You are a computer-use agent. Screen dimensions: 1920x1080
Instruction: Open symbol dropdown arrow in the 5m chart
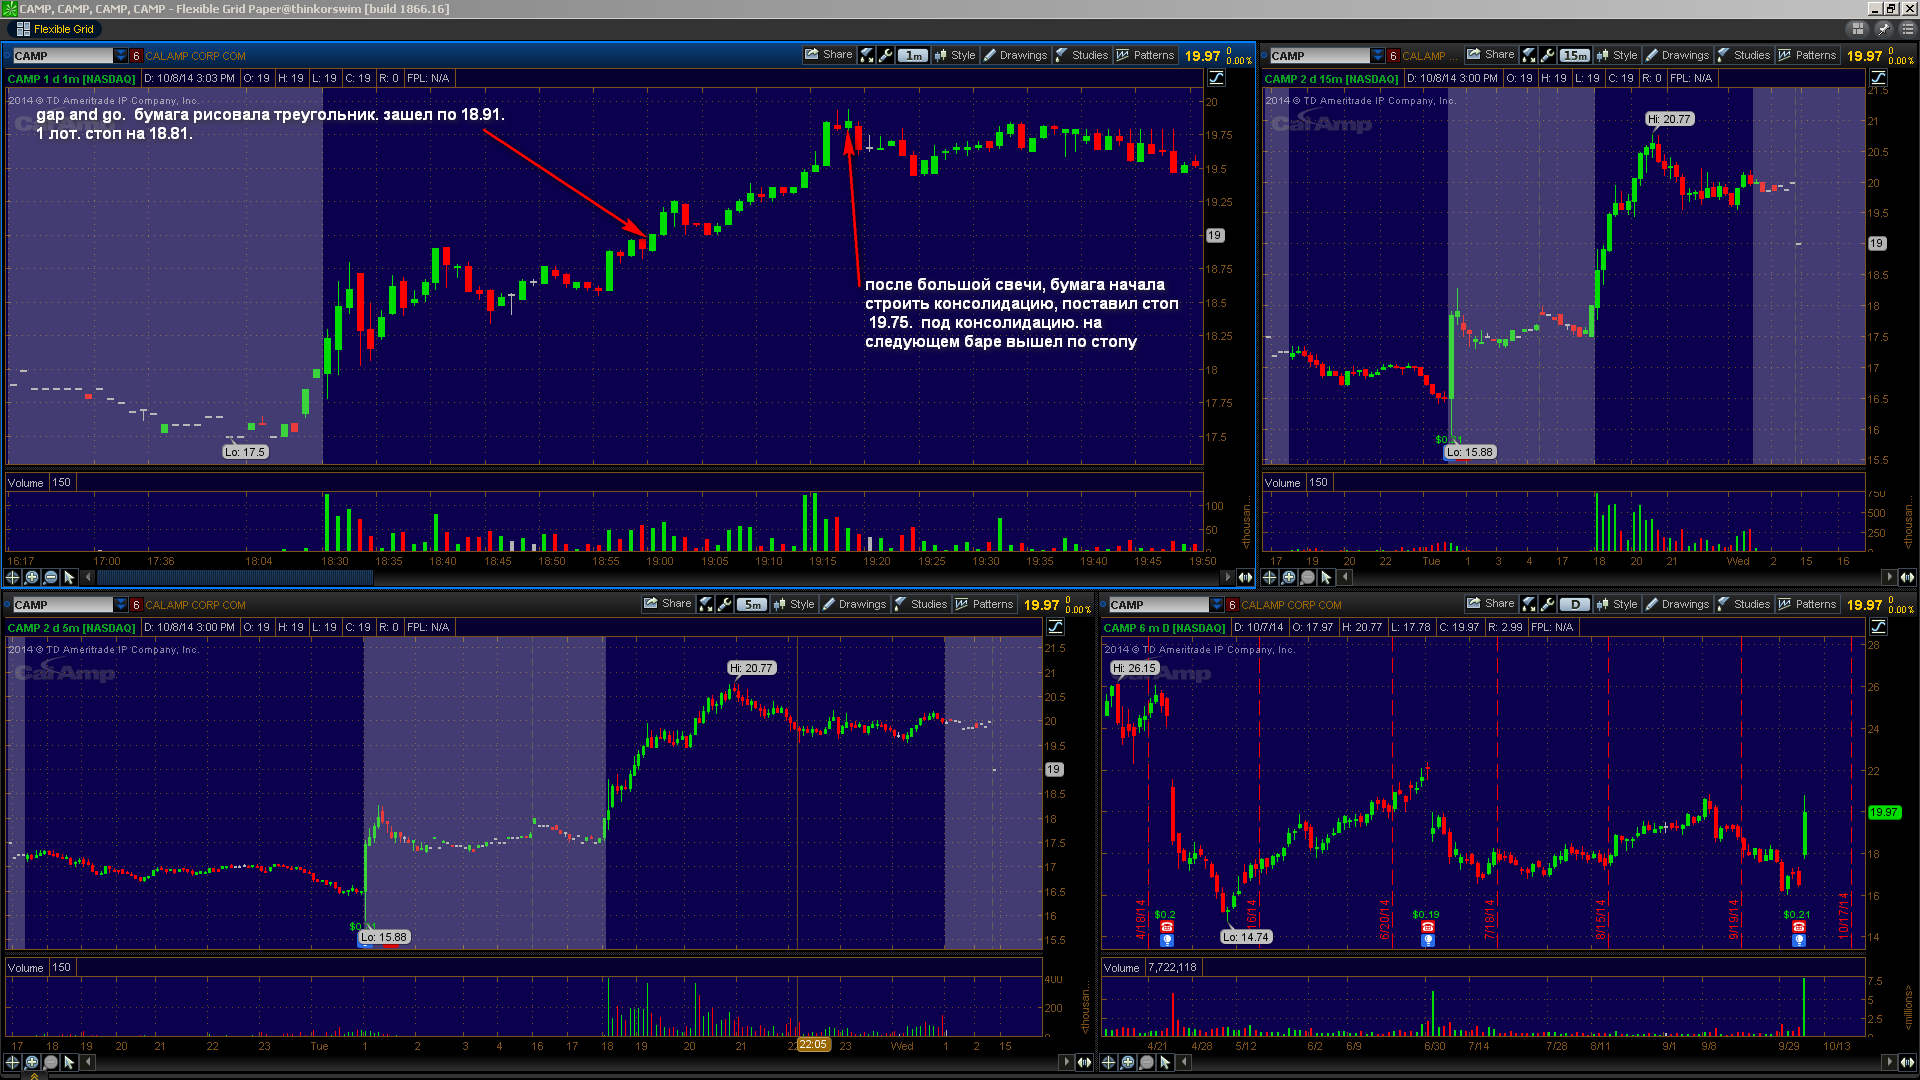tap(121, 605)
